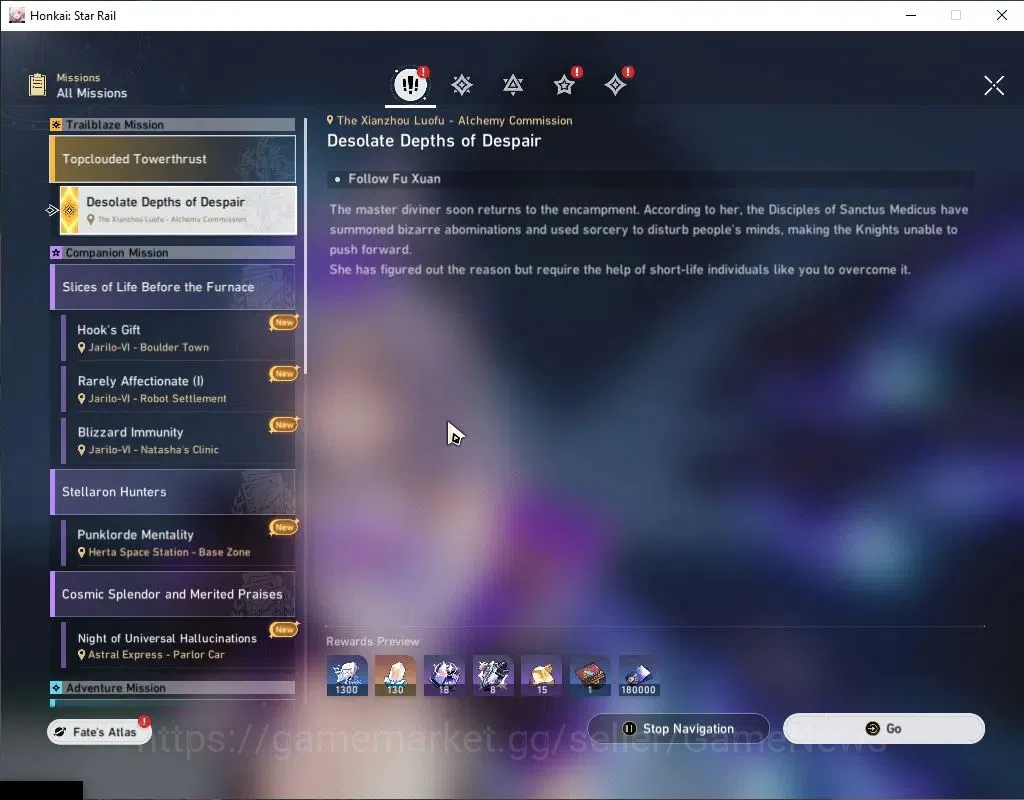This screenshot has width=1024, height=800.
Task: Collapse Slices of Life Before the Furnace
Action: [172, 287]
